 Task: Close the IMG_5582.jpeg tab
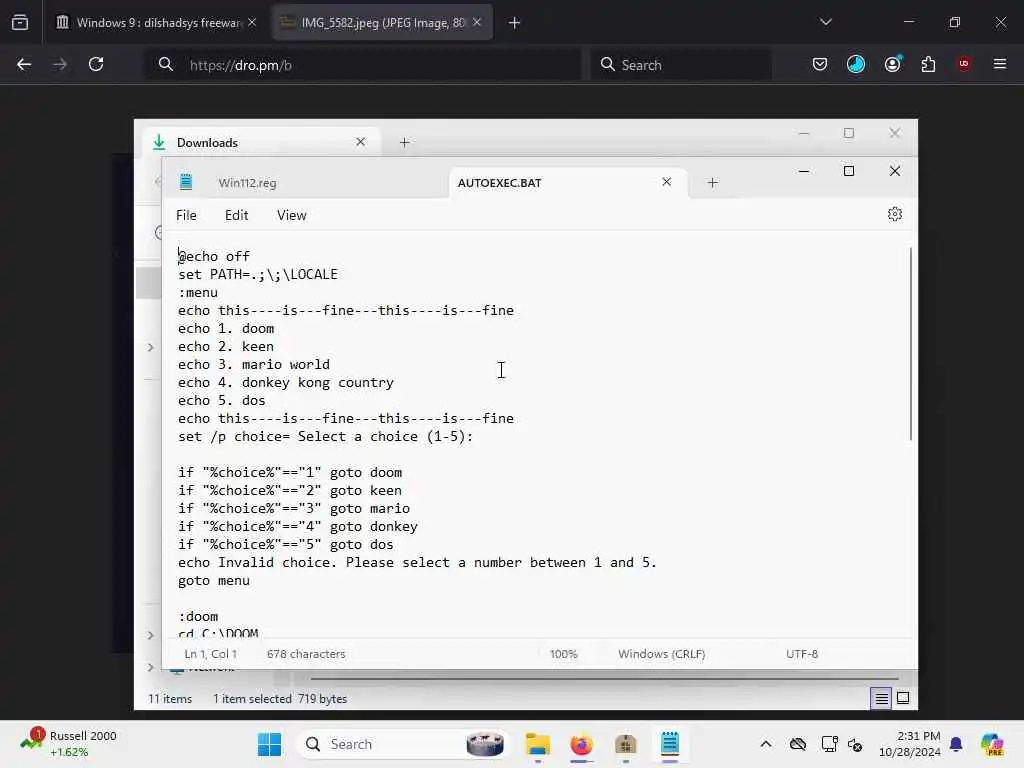pos(477,23)
